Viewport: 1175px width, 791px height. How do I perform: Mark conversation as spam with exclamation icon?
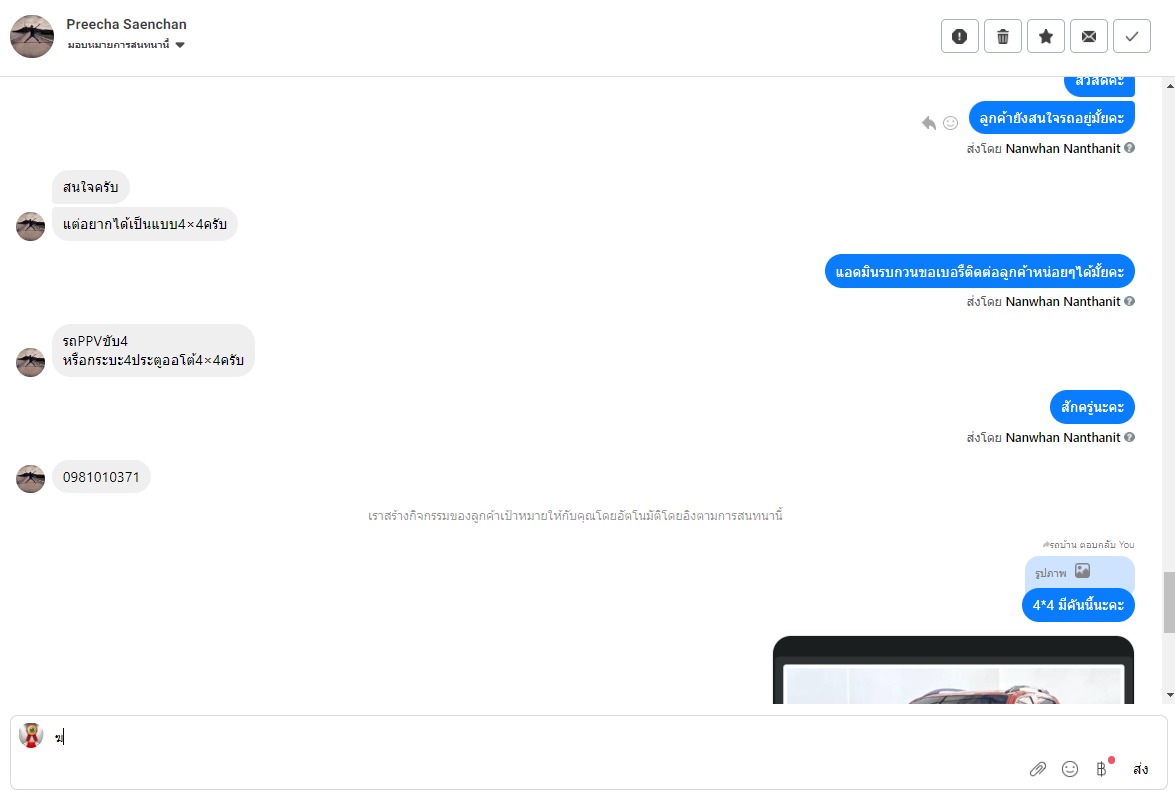pos(959,36)
